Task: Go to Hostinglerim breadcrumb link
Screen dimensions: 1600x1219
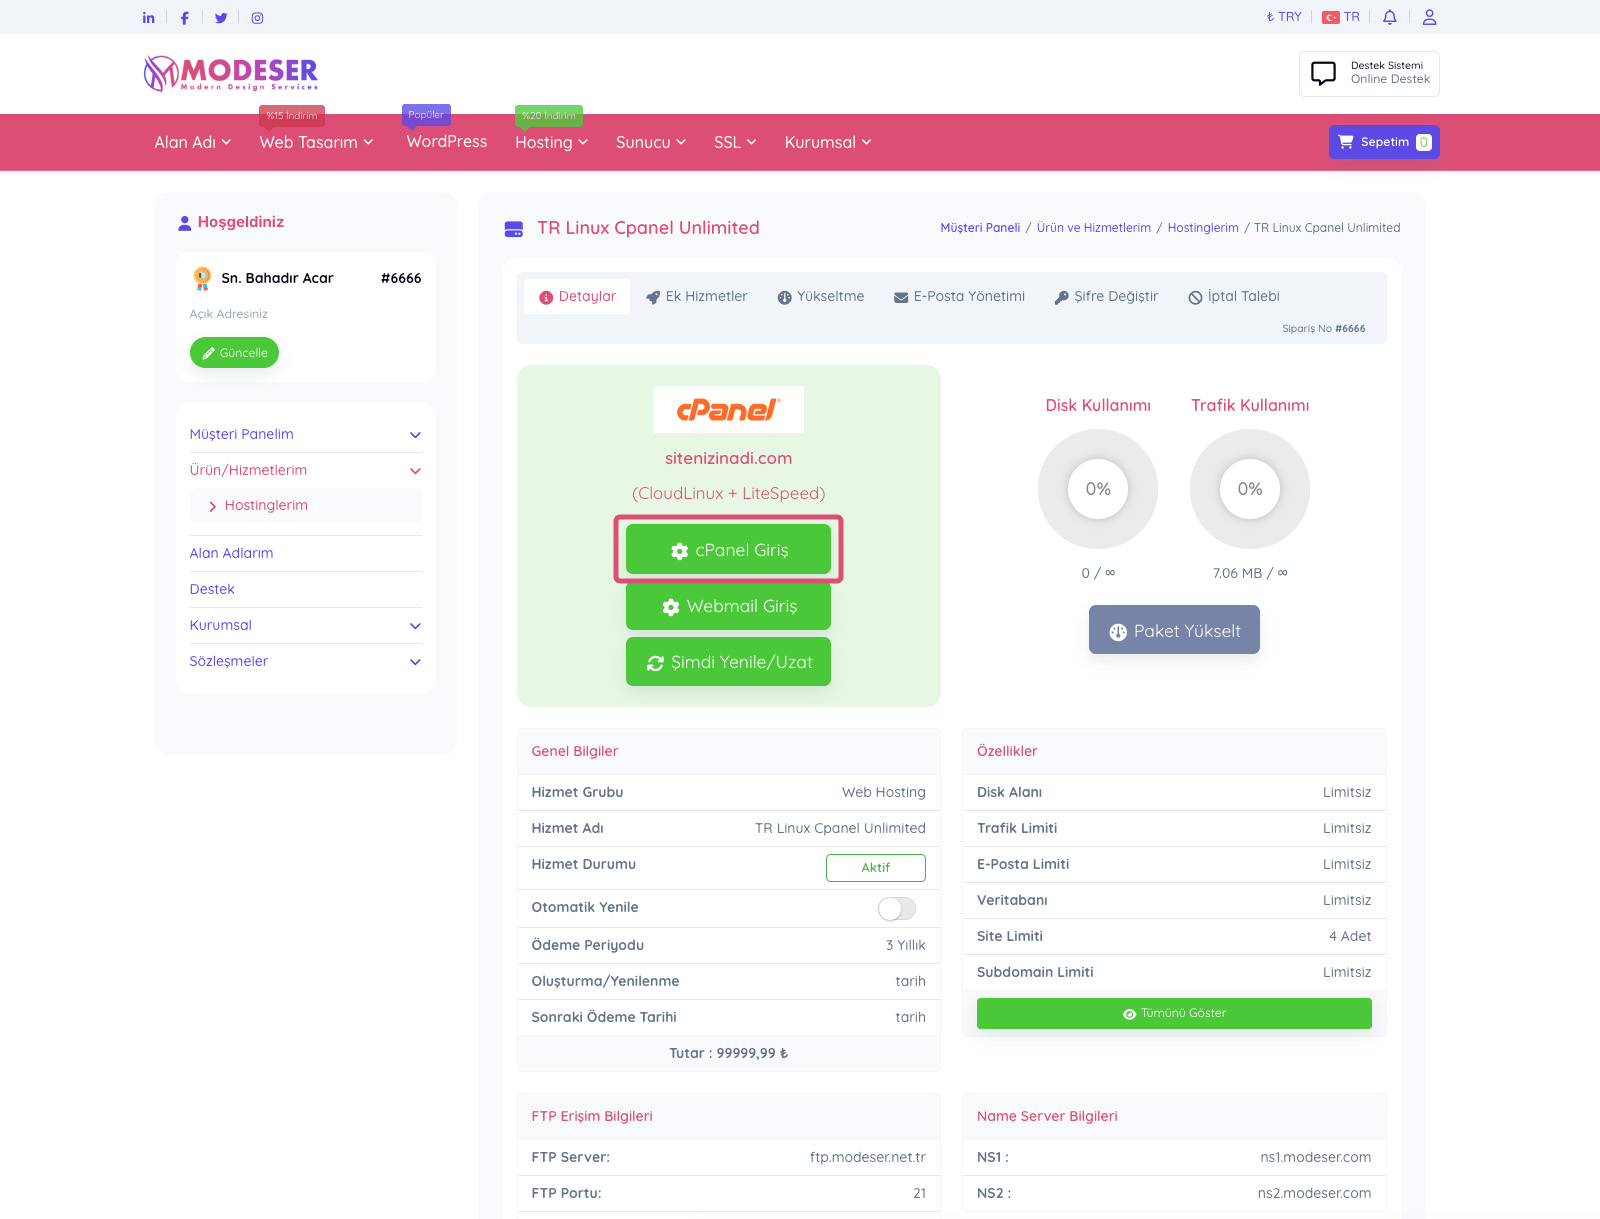Action: [x=1203, y=228]
